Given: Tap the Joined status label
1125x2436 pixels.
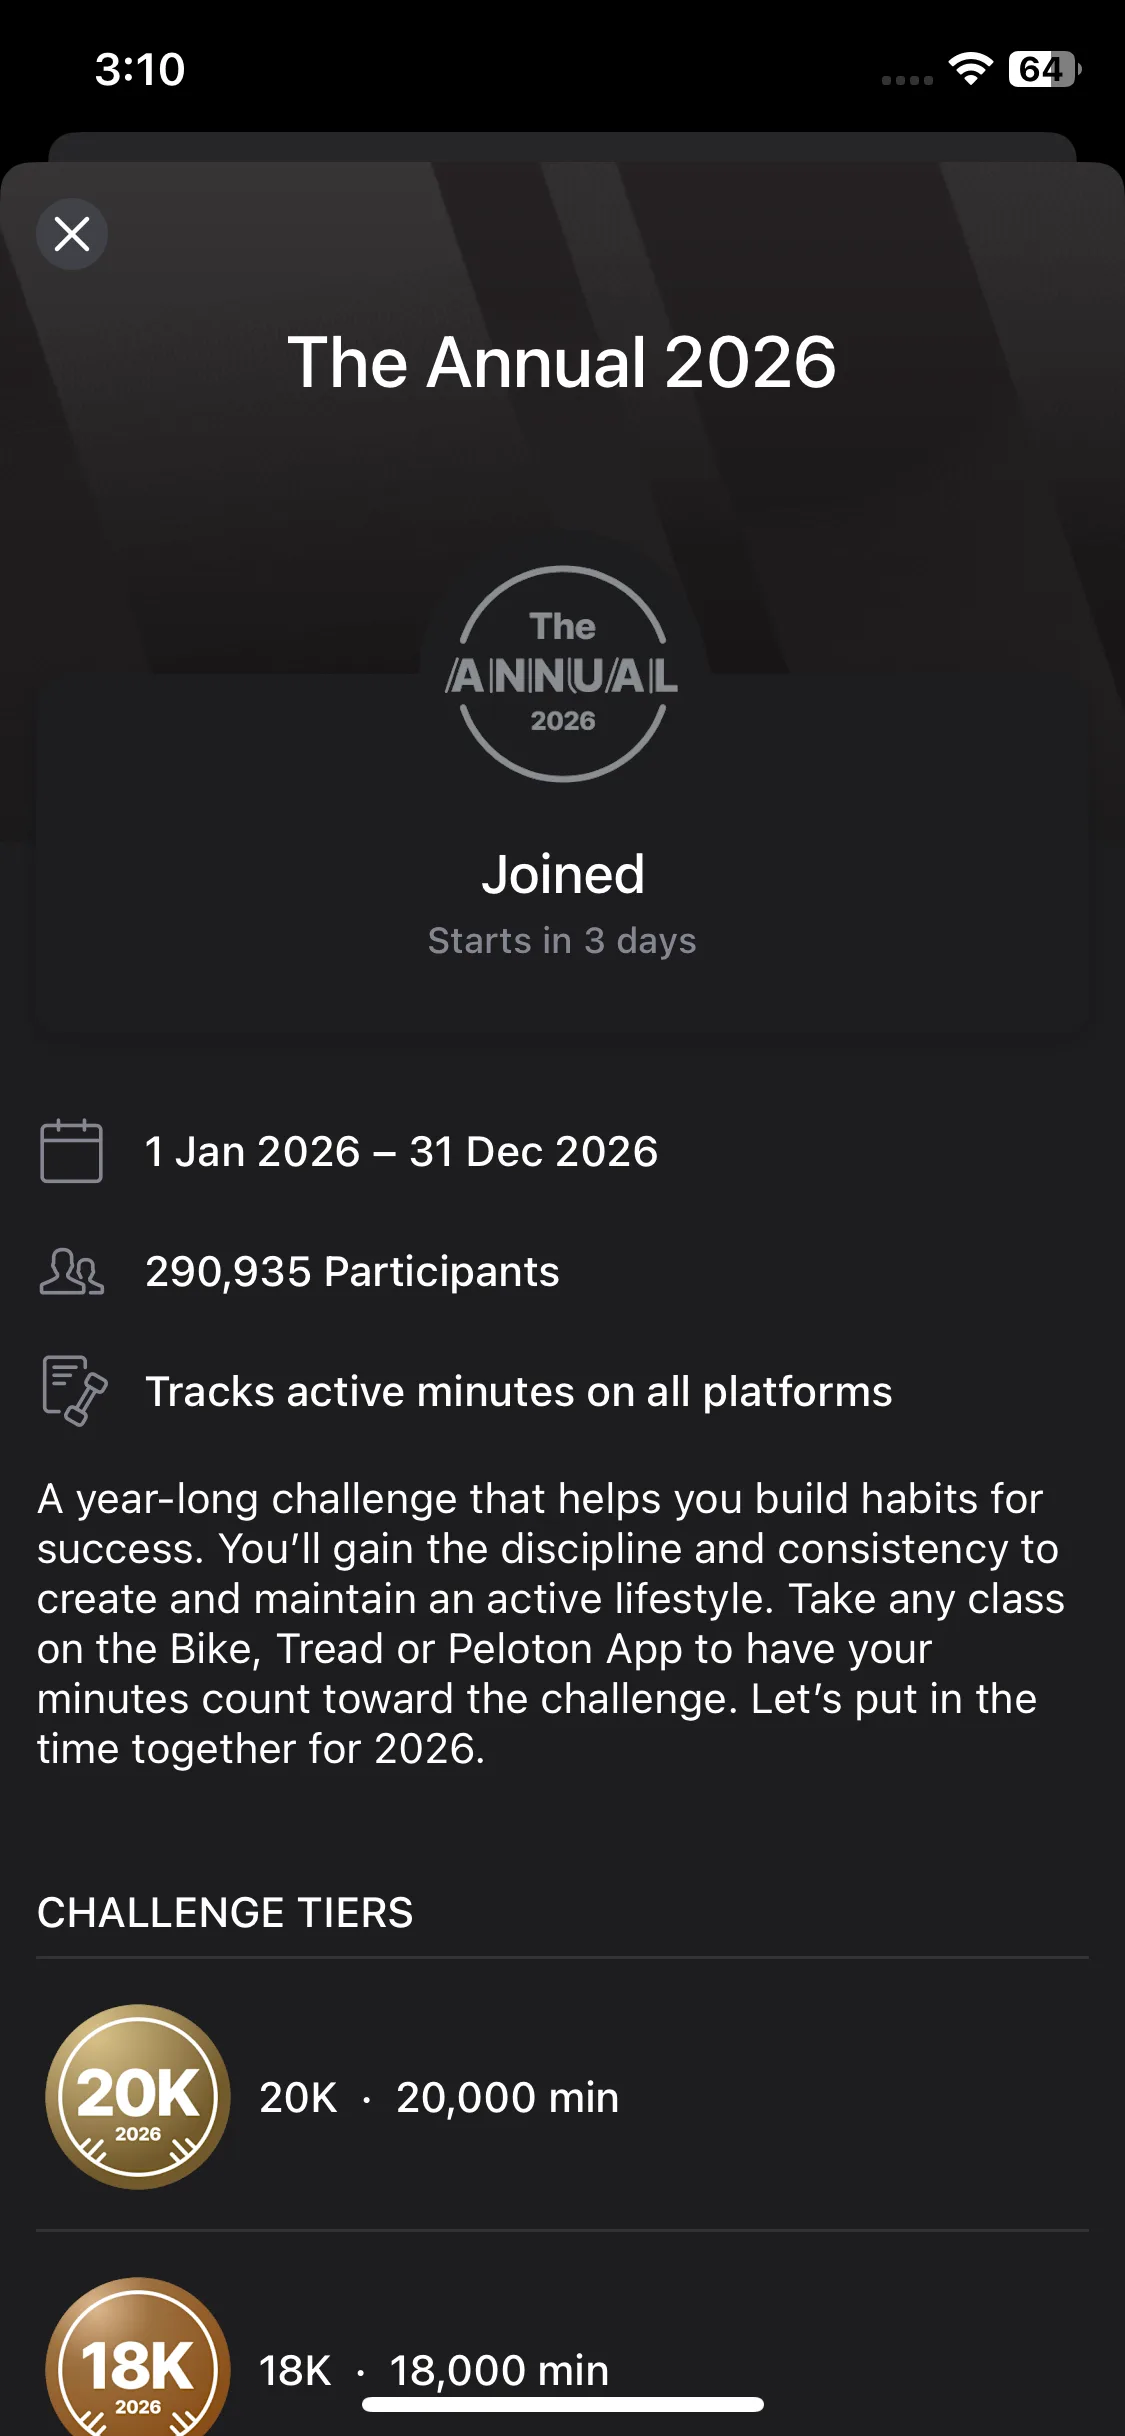Looking at the screenshot, I should pos(562,874).
